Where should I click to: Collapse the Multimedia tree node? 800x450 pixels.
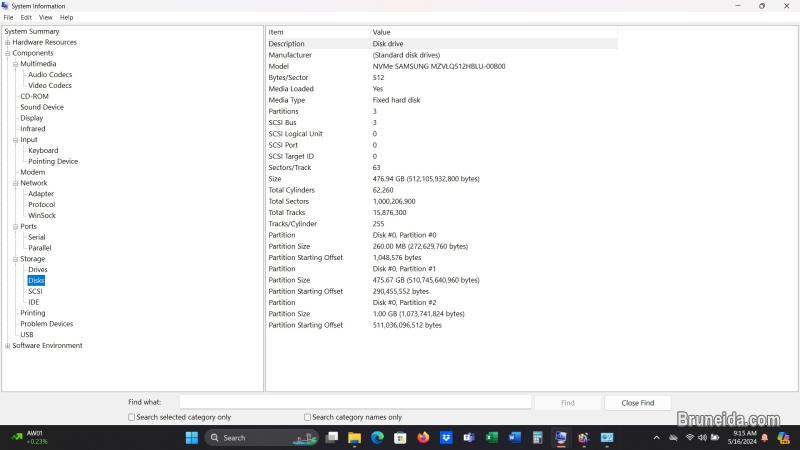16,64
